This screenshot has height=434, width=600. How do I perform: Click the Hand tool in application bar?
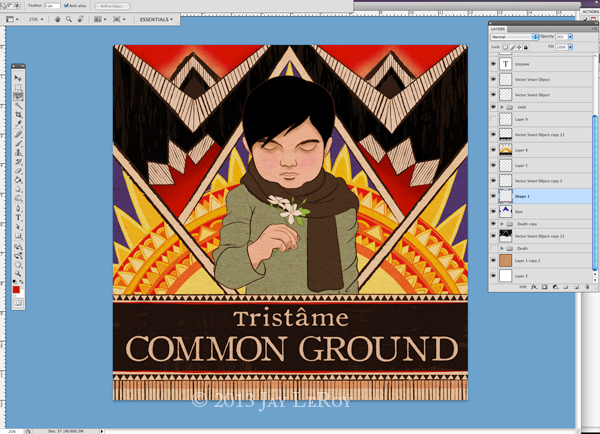tap(57, 19)
